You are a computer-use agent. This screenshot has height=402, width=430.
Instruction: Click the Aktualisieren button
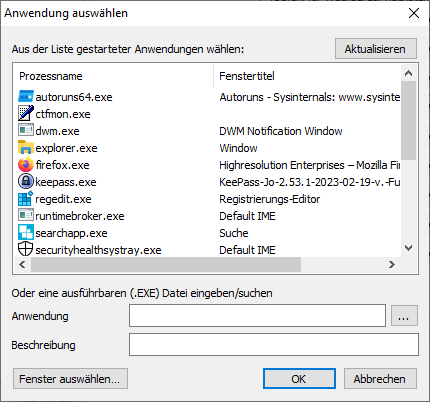coord(376,49)
